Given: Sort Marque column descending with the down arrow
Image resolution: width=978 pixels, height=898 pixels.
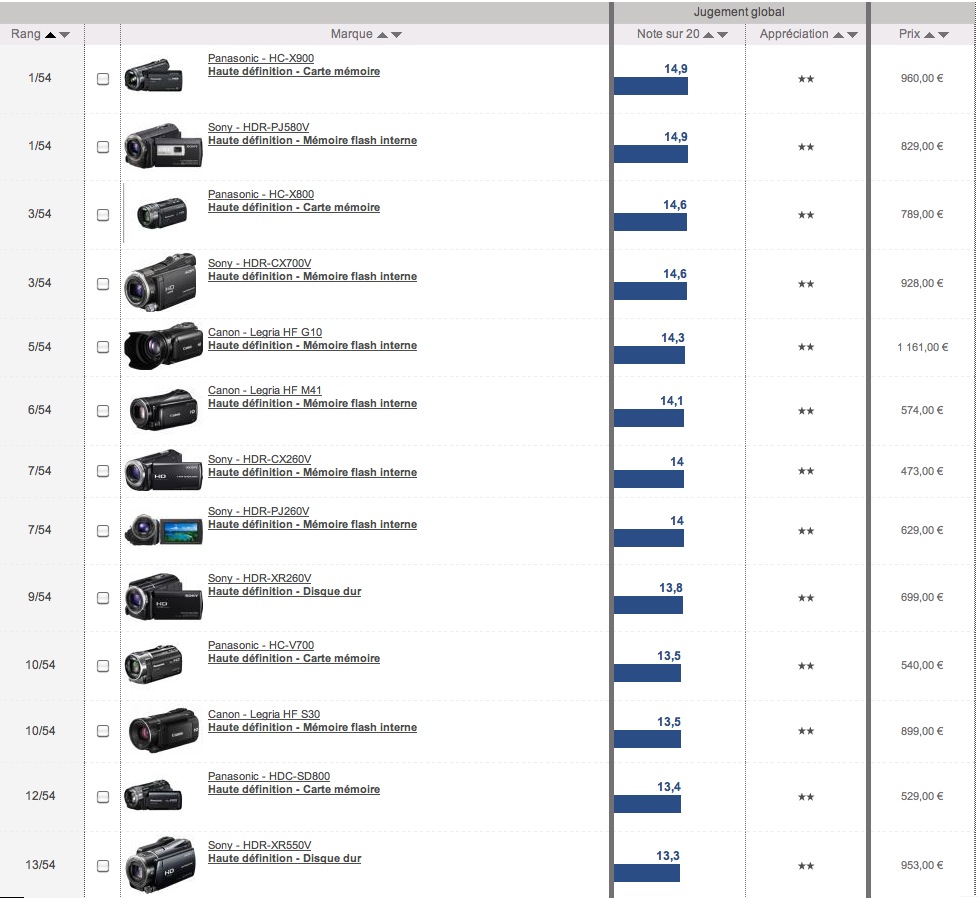Looking at the screenshot, I should tap(396, 35).
